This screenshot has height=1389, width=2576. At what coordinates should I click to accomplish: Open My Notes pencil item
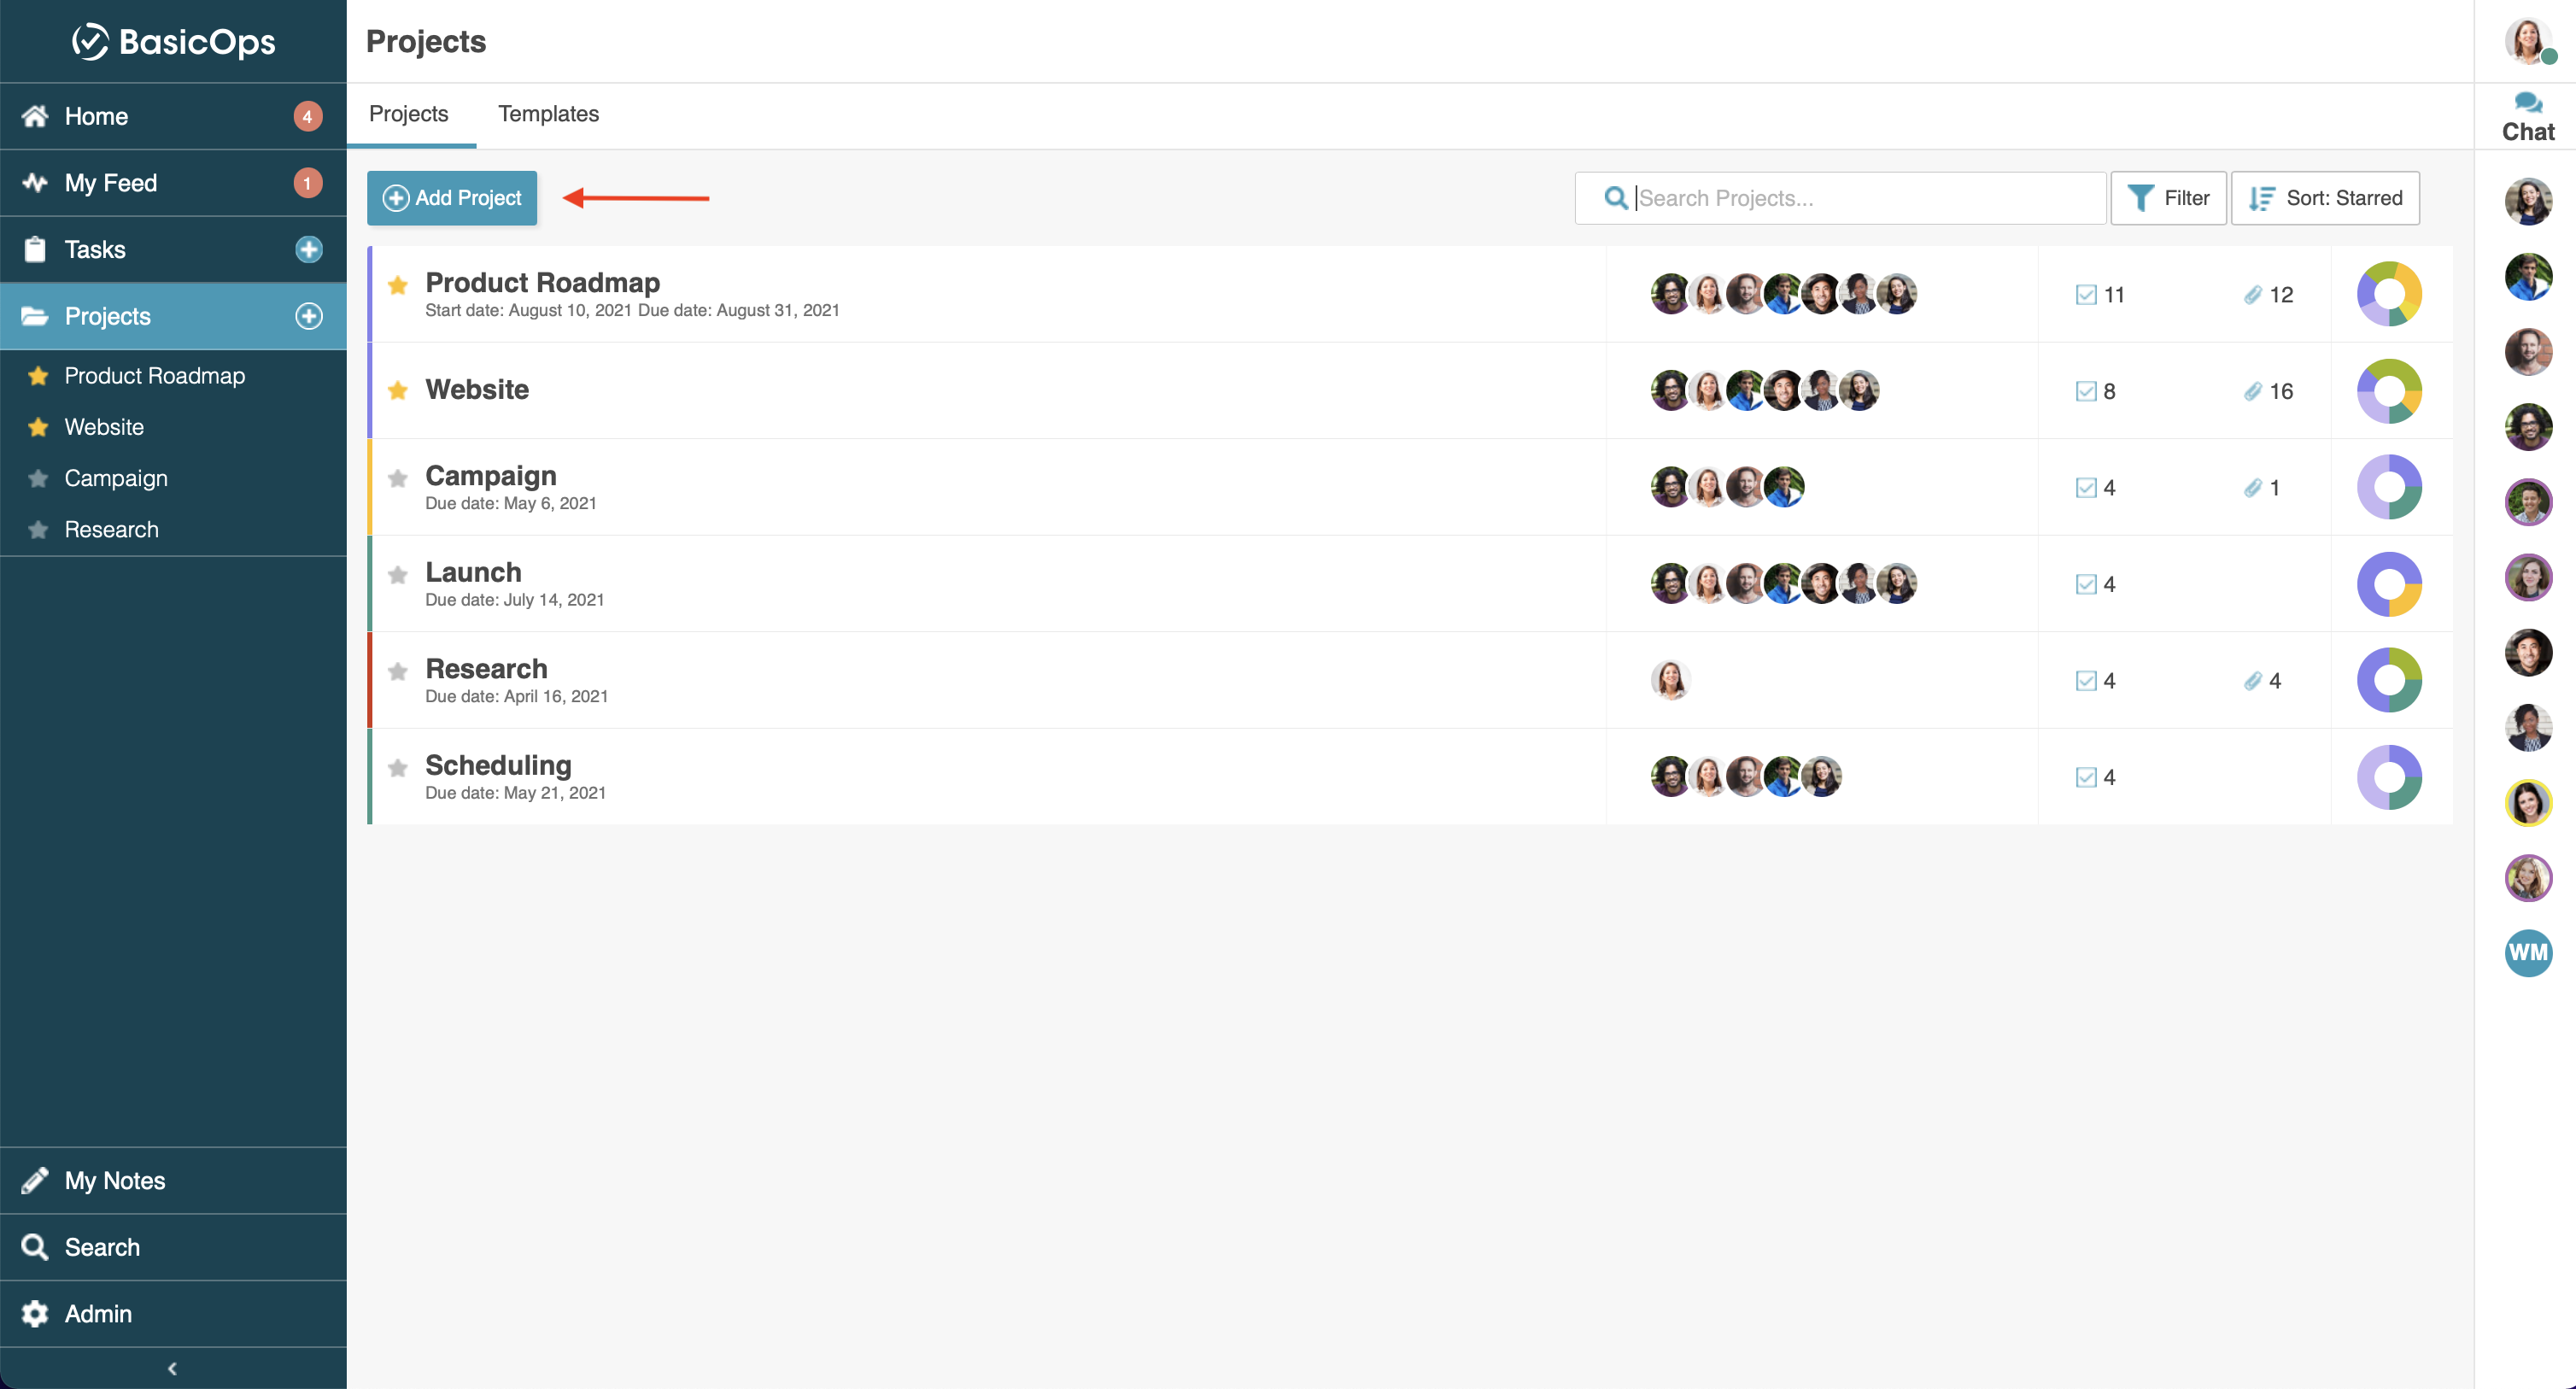114,1180
